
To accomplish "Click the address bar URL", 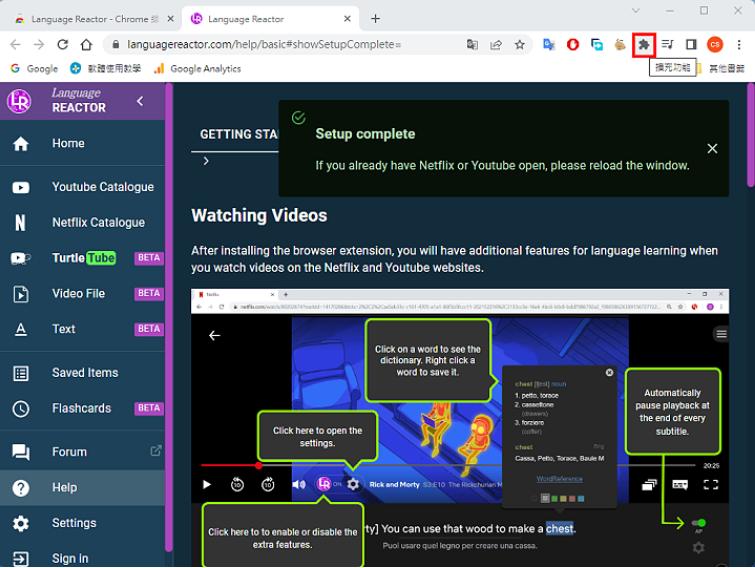I will click(264, 45).
